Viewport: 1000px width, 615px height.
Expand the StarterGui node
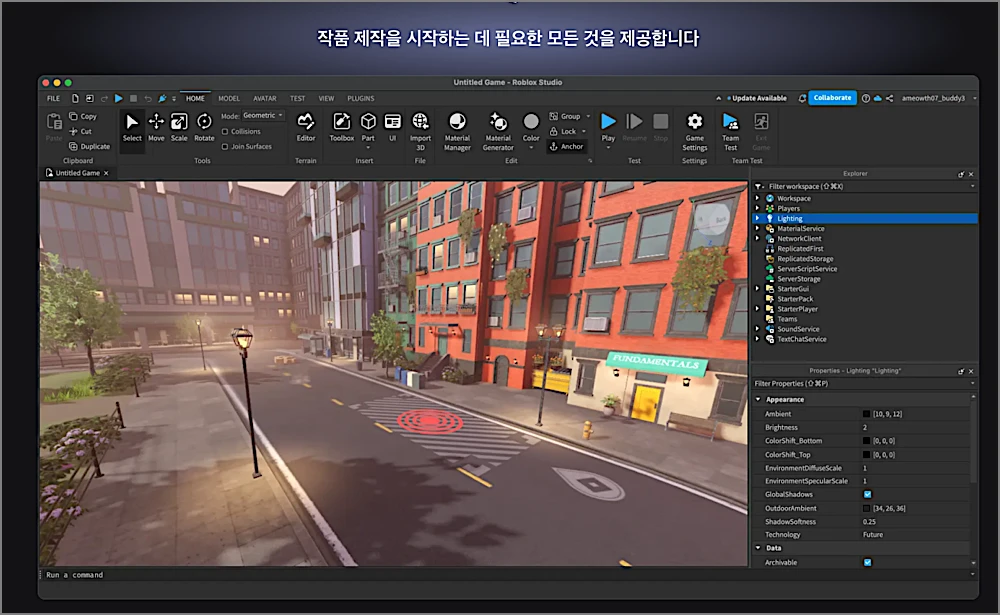click(758, 288)
